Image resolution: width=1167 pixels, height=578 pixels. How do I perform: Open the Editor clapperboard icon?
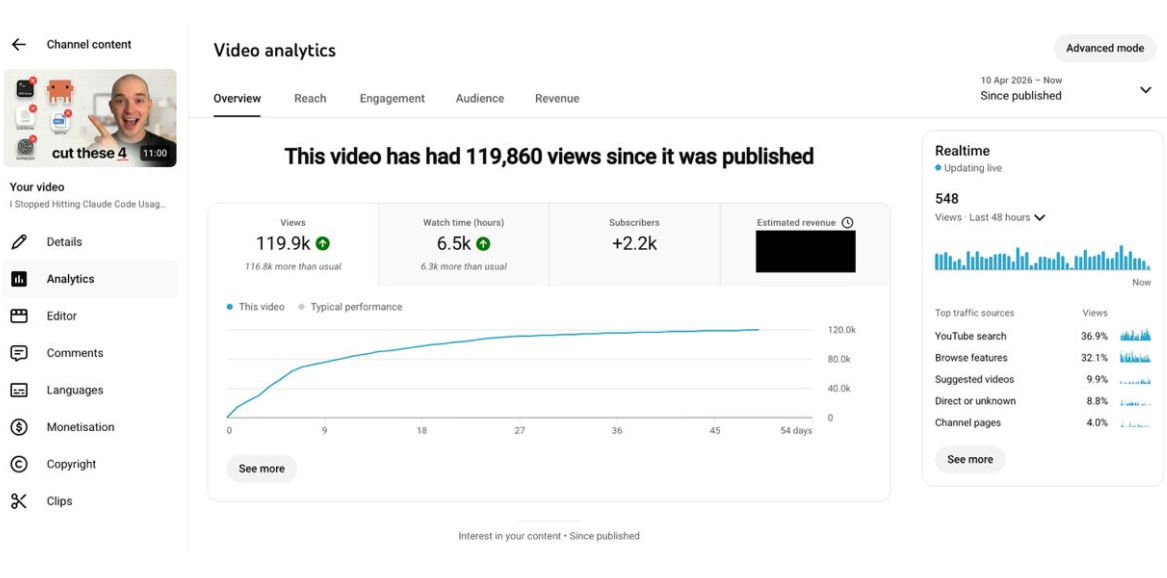click(x=19, y=316)
